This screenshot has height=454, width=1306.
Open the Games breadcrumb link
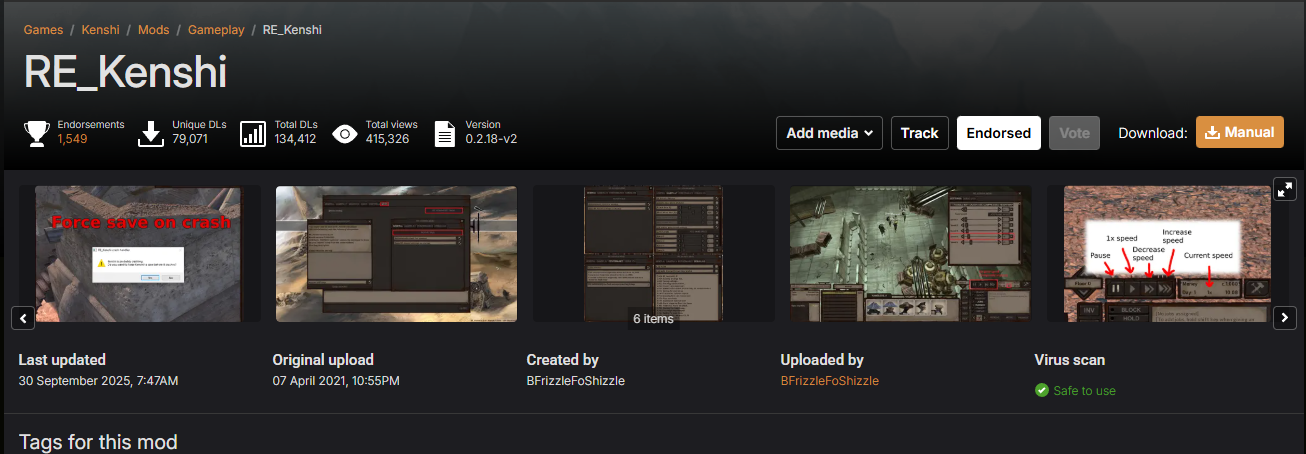click(43, 30)
